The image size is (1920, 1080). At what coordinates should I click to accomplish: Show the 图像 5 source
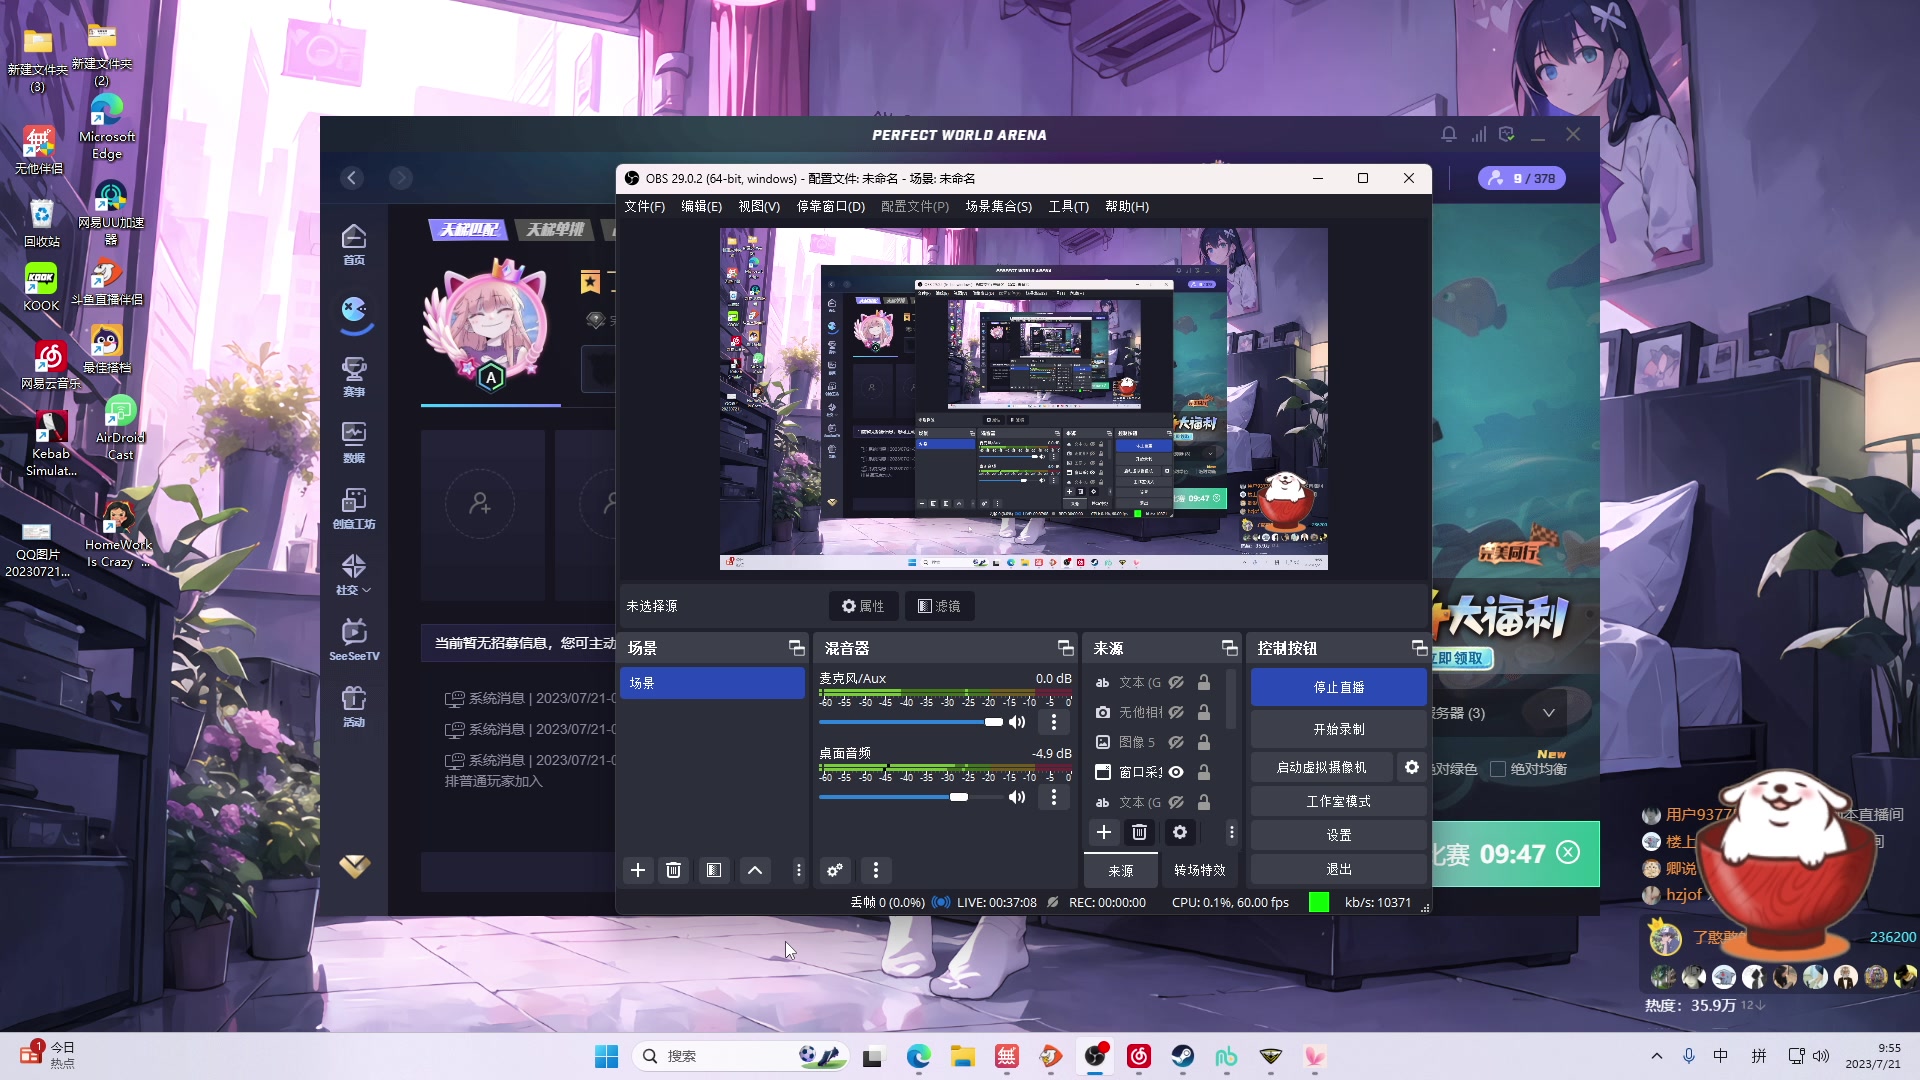[x=1176, y=742]
